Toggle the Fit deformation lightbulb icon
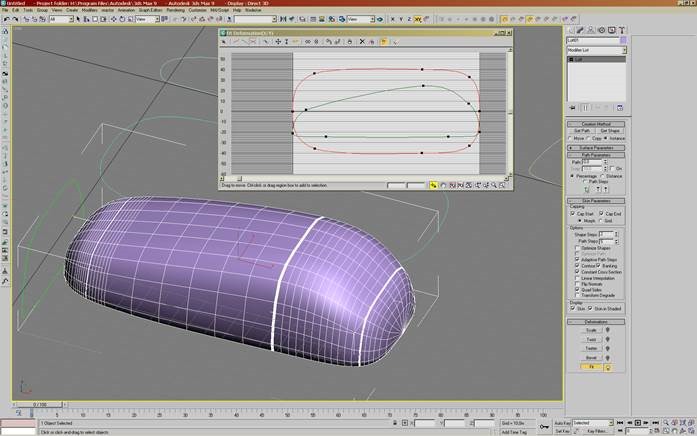Viewport: 697px width, 436px height. tap(610, 367)
